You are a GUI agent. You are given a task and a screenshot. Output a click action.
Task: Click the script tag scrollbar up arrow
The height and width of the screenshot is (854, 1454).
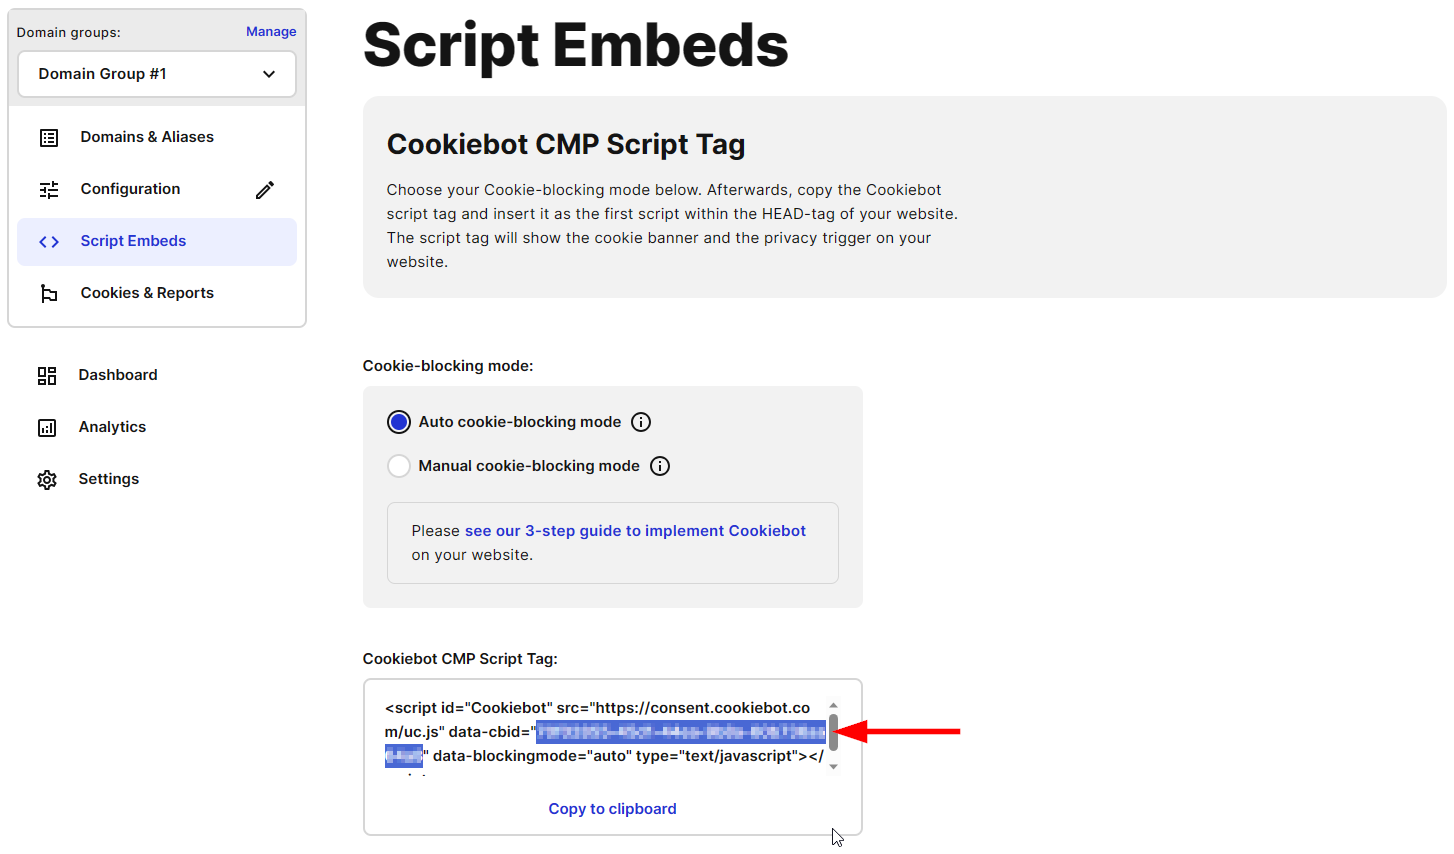point(833,706)
